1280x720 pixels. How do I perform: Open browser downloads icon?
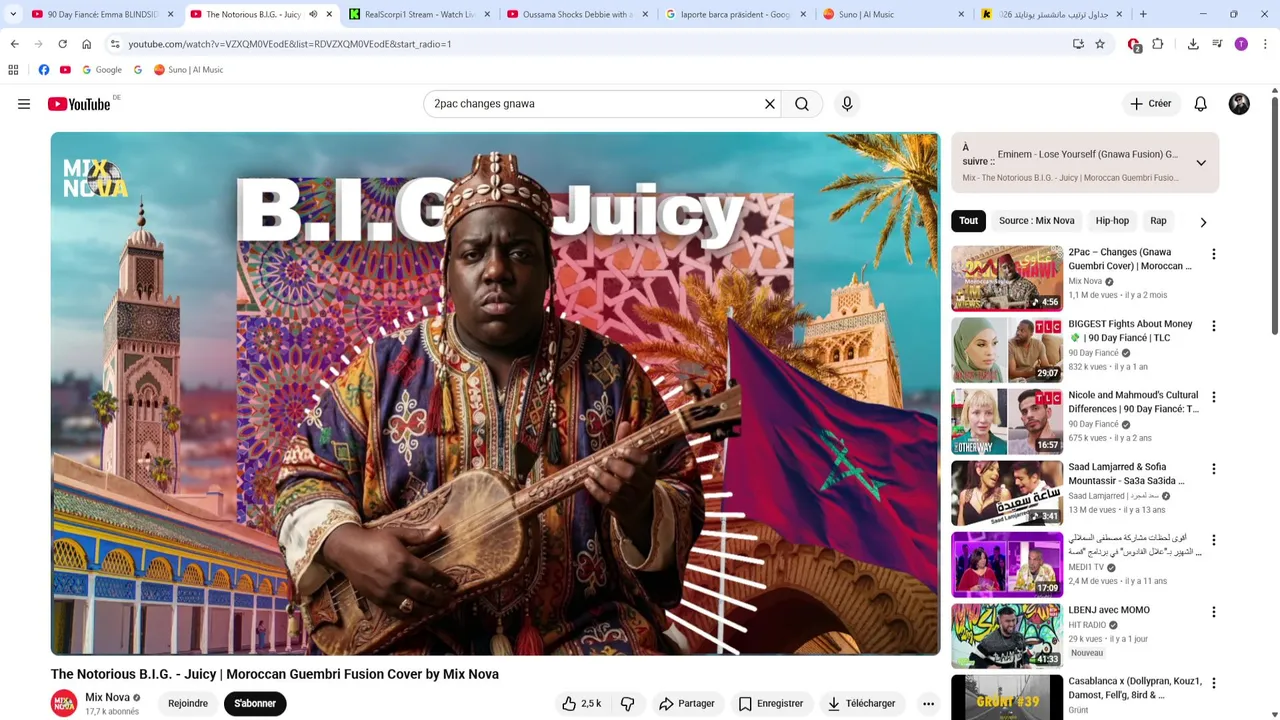pos(1193,44)
